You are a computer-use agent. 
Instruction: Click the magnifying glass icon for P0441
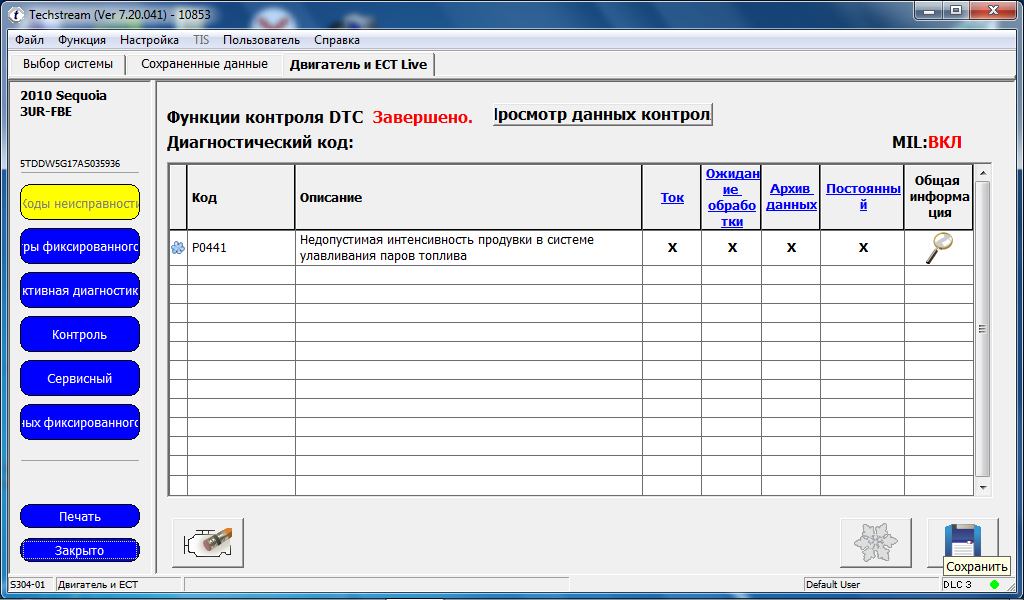click(938, 247)
